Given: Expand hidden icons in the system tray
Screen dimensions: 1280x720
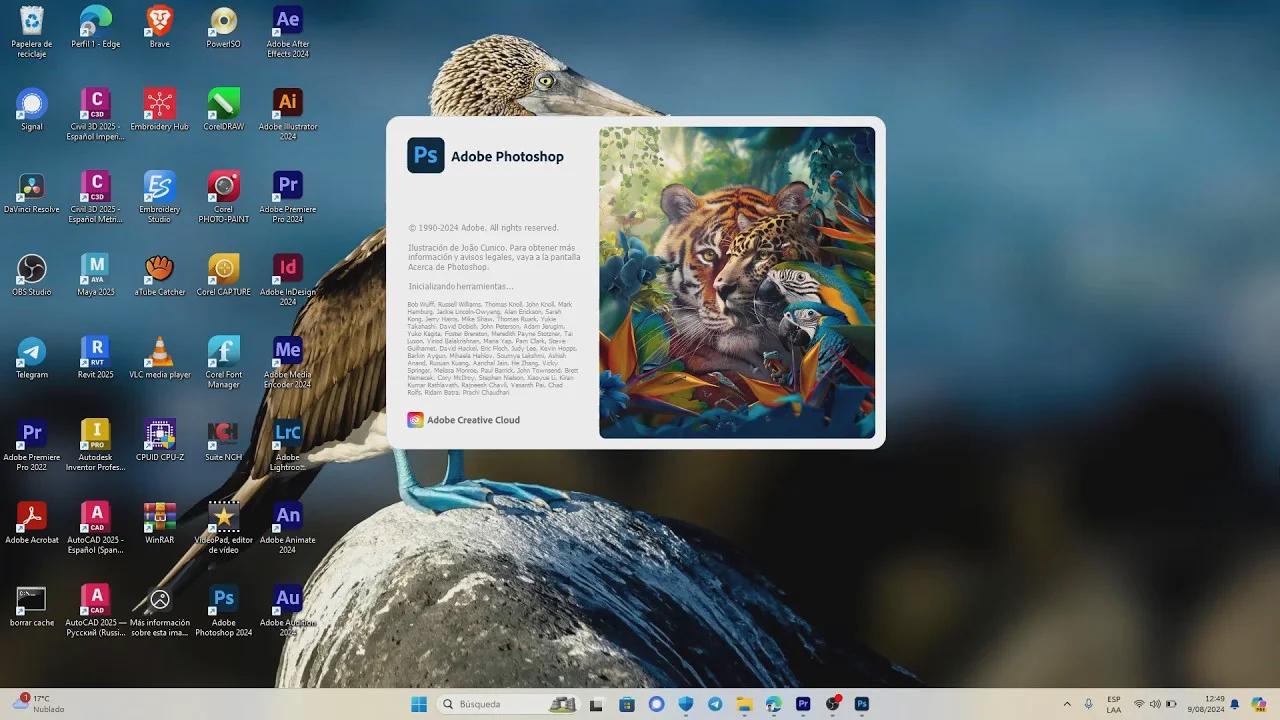Looking at the screenshot, I should coord(1069,704).
